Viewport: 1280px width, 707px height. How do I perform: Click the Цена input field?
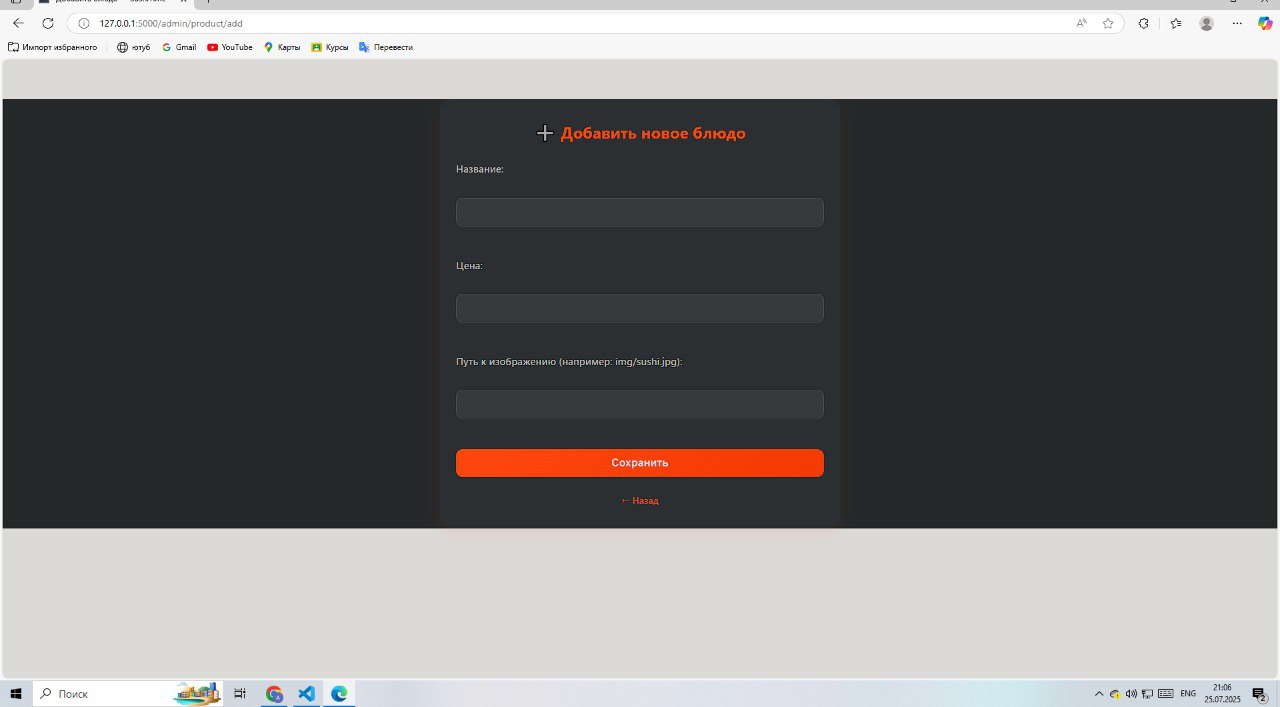point(640,308)
